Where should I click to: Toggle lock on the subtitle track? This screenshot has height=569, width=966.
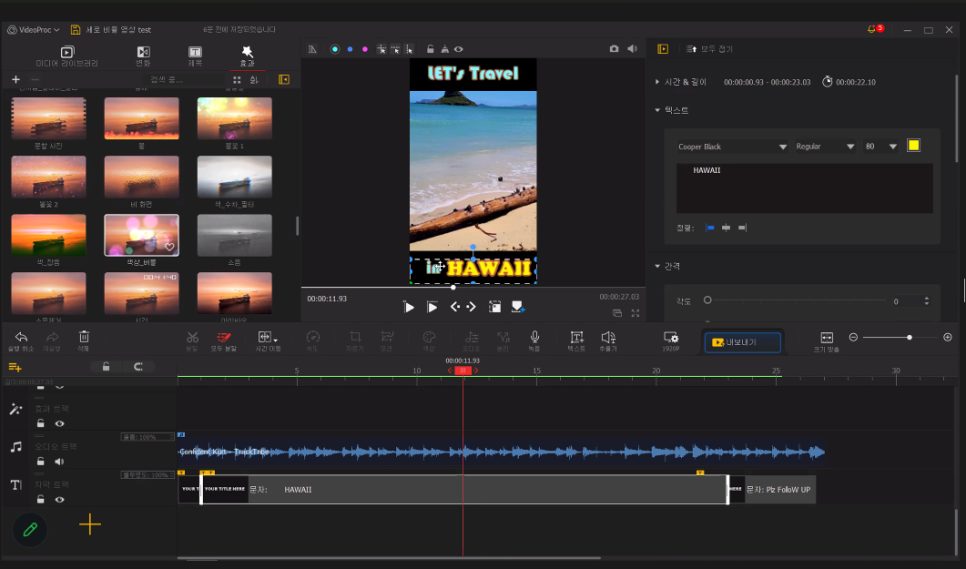pyautogui.click(x=41, y=499)
